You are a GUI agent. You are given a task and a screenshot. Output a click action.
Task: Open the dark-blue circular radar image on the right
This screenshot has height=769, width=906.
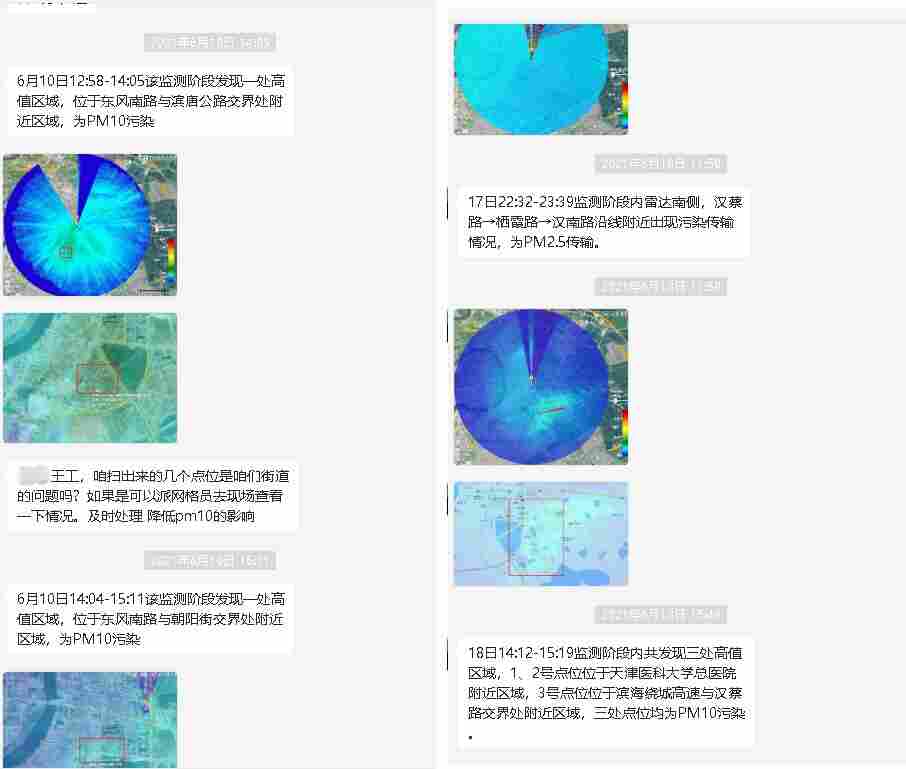[x=540, y=385]
